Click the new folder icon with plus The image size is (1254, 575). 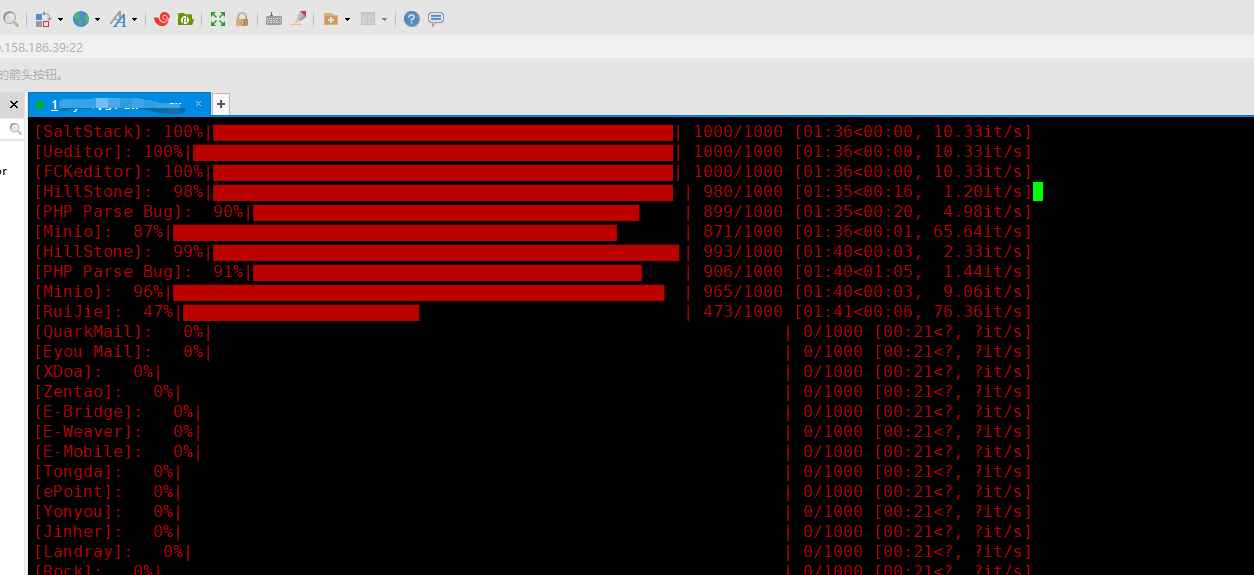point(331,19)
